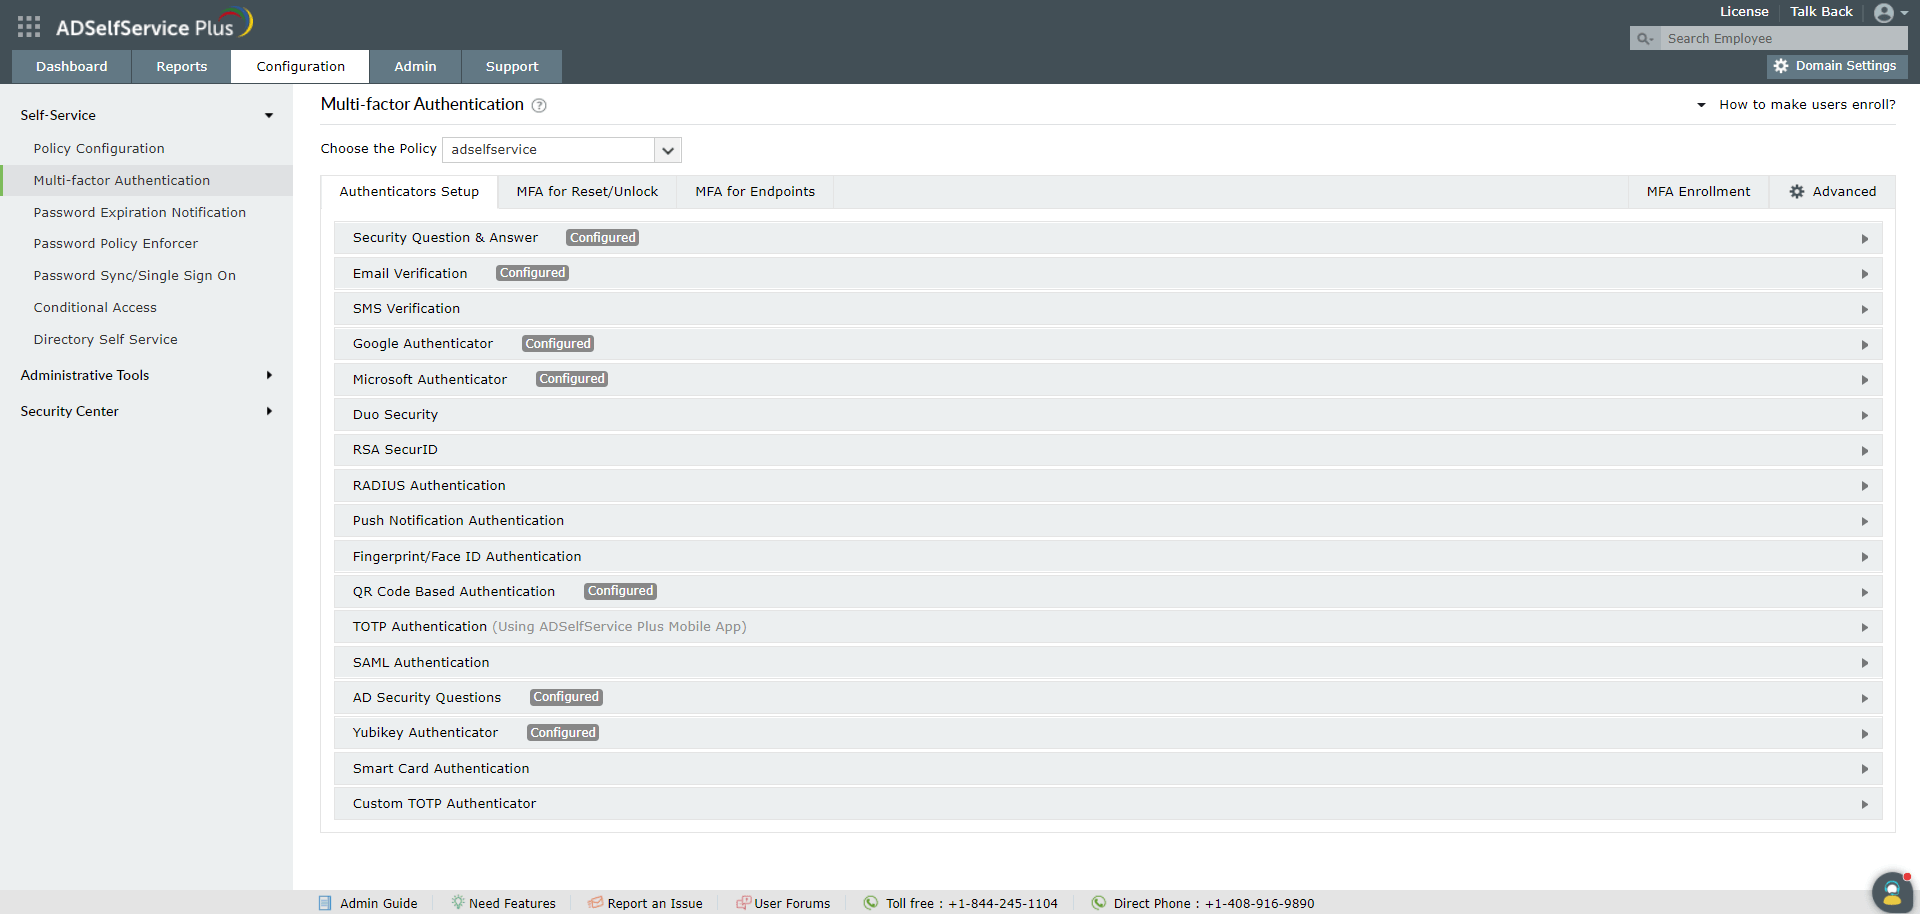Expand the SAML Authentication row

pos(1108,663)
